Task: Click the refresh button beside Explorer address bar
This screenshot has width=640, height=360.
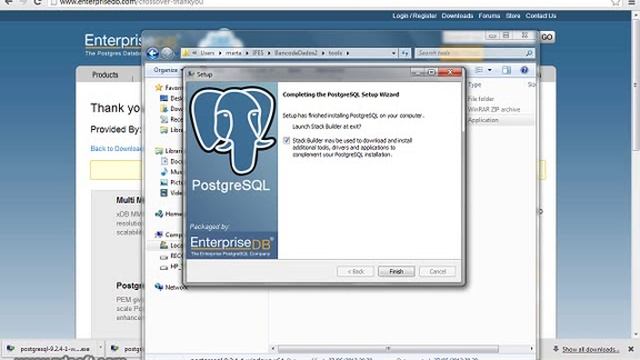Action: pos(404,53)
